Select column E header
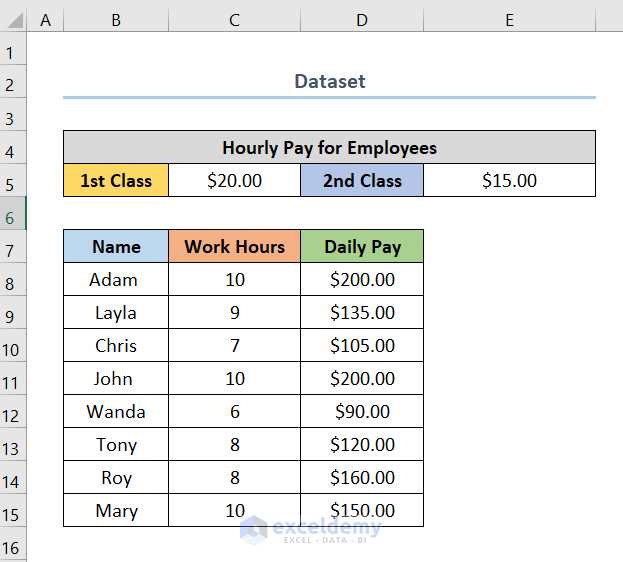Viewport: 623px width, 562px height. pos(510,19)
